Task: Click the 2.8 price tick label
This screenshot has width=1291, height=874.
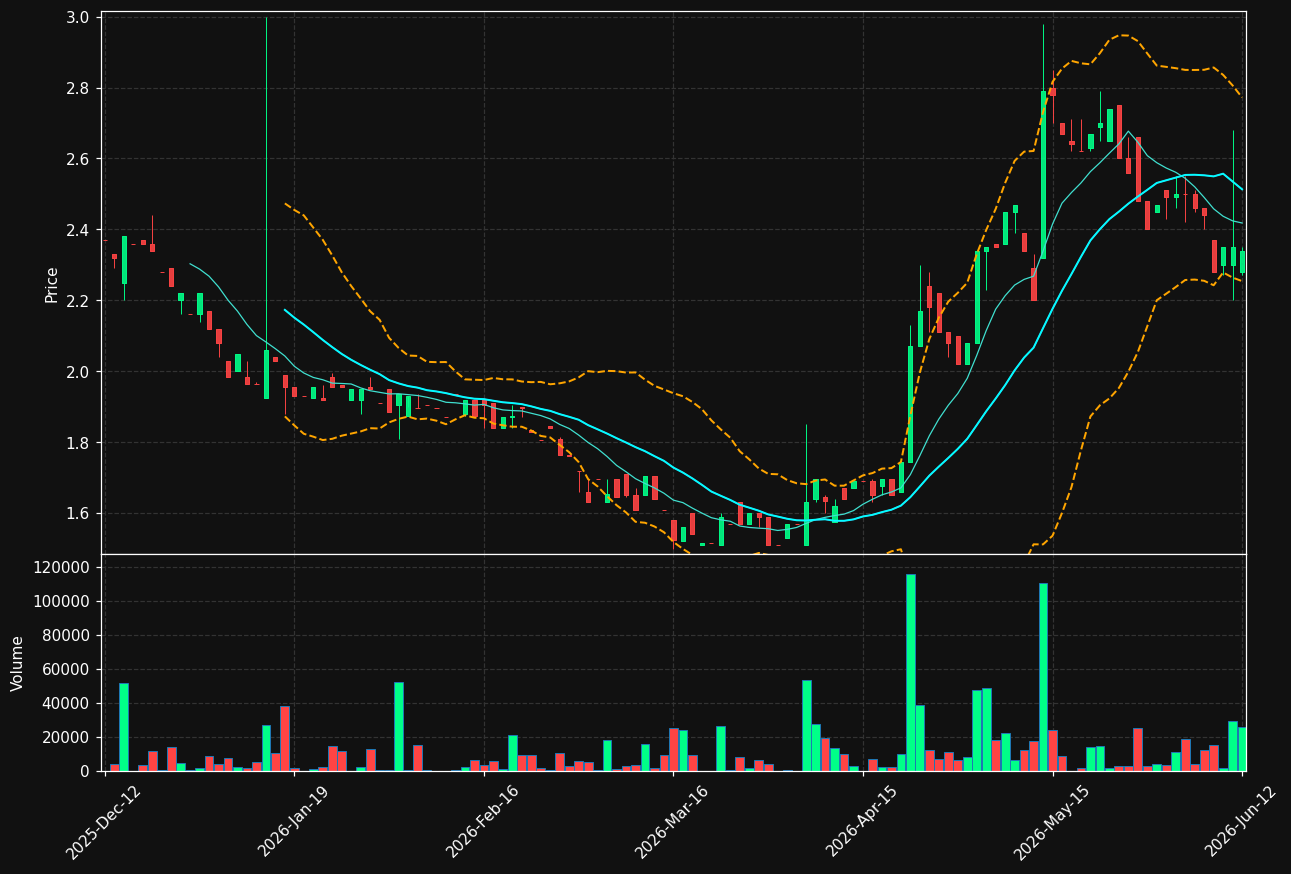Action: pos(80,89)
